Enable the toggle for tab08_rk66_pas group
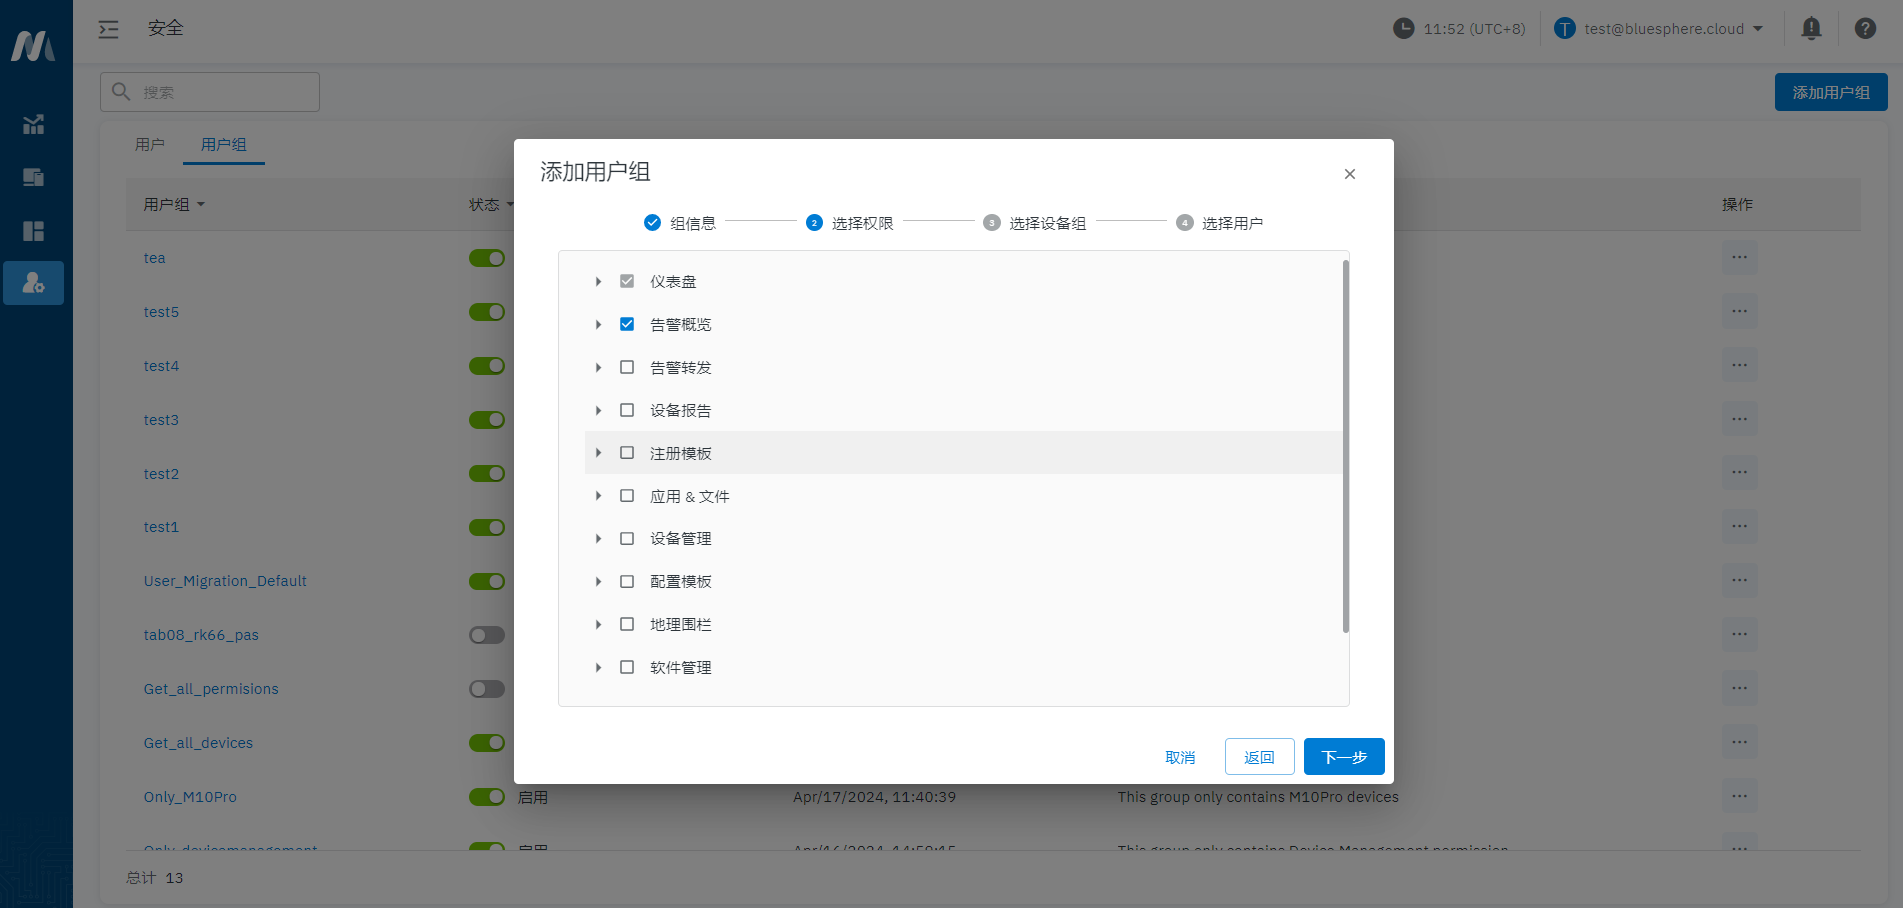 coord(487,634)
